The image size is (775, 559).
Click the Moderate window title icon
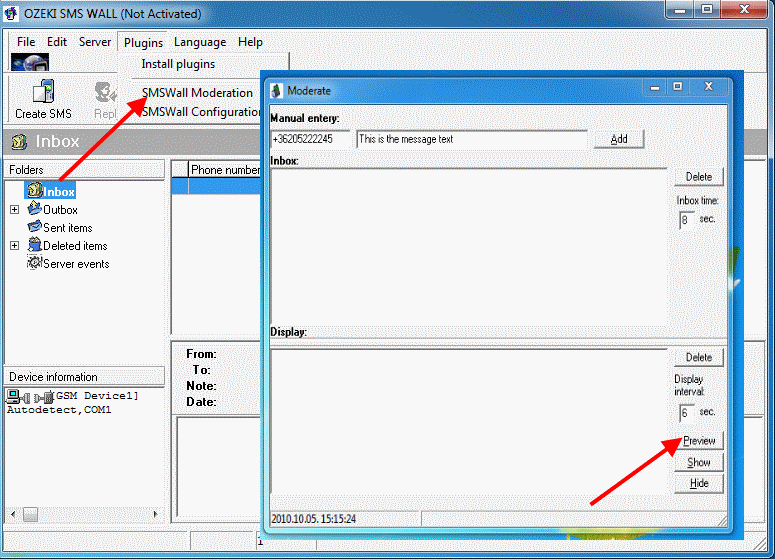(277, 90)
